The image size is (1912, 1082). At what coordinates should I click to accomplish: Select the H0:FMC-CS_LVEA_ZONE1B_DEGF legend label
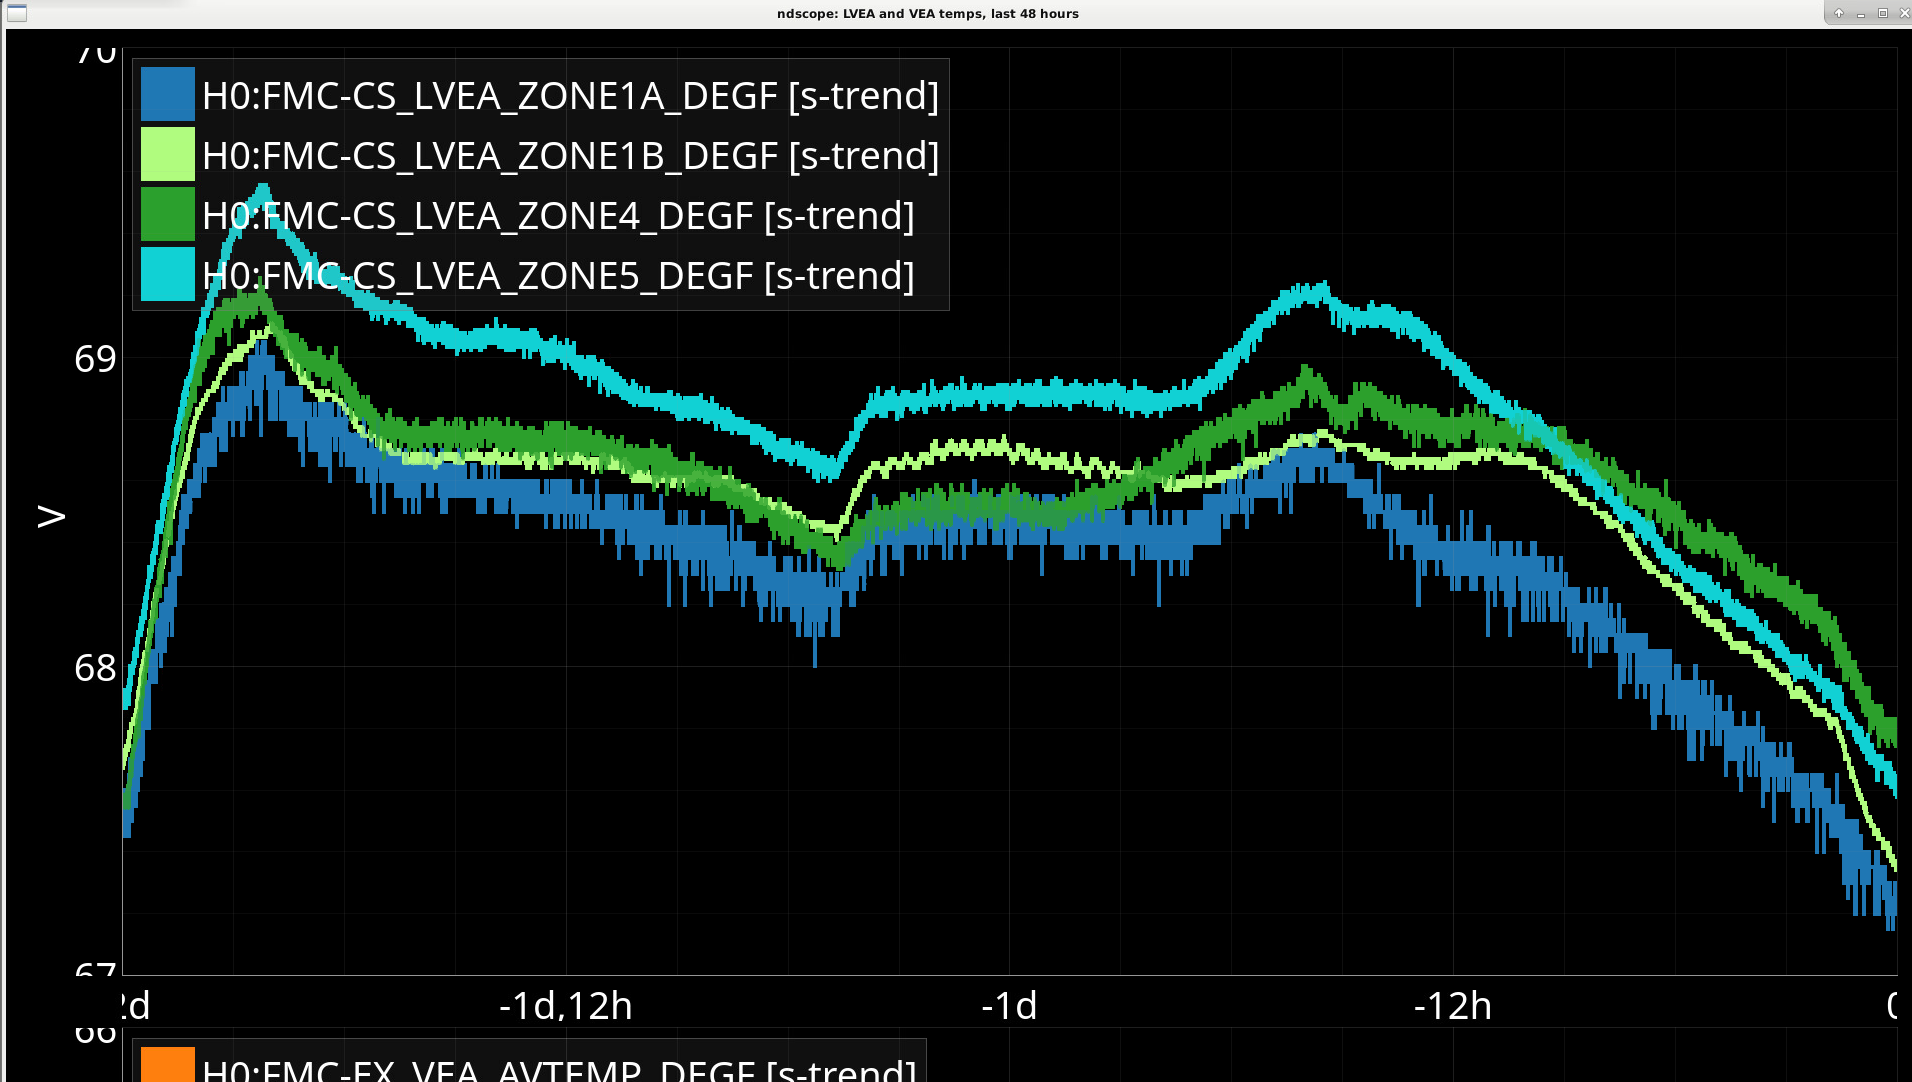pyautogui.click(x=571, y=156)
